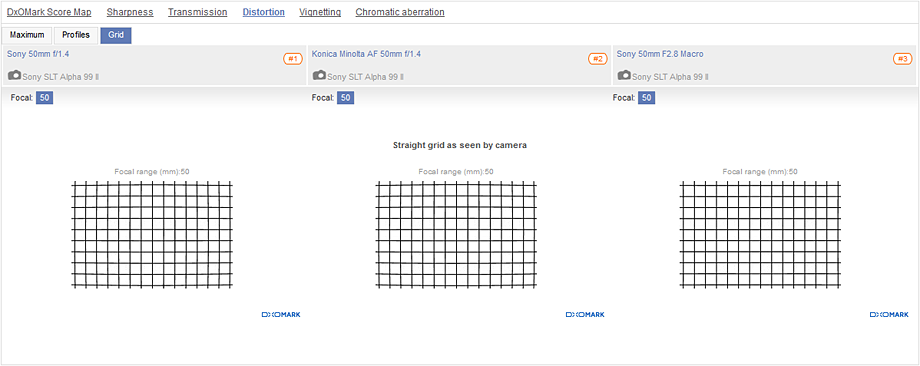Select the orange #2 rank badge
Image resolution: width=920 pixels, height=366 pixels.
point(598,59)
